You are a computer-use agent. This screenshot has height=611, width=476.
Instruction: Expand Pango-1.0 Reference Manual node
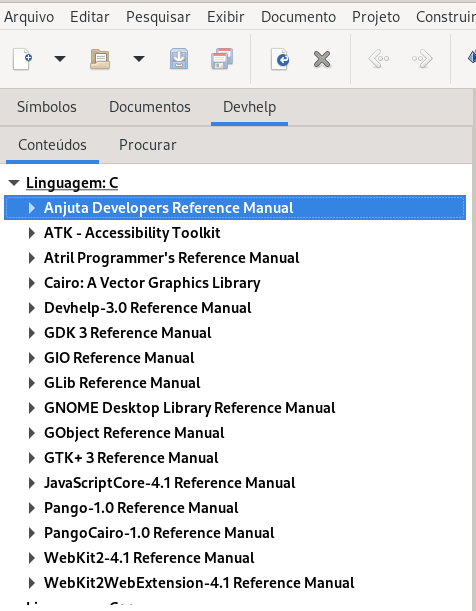pyautogui.click(x=32, y=508)
